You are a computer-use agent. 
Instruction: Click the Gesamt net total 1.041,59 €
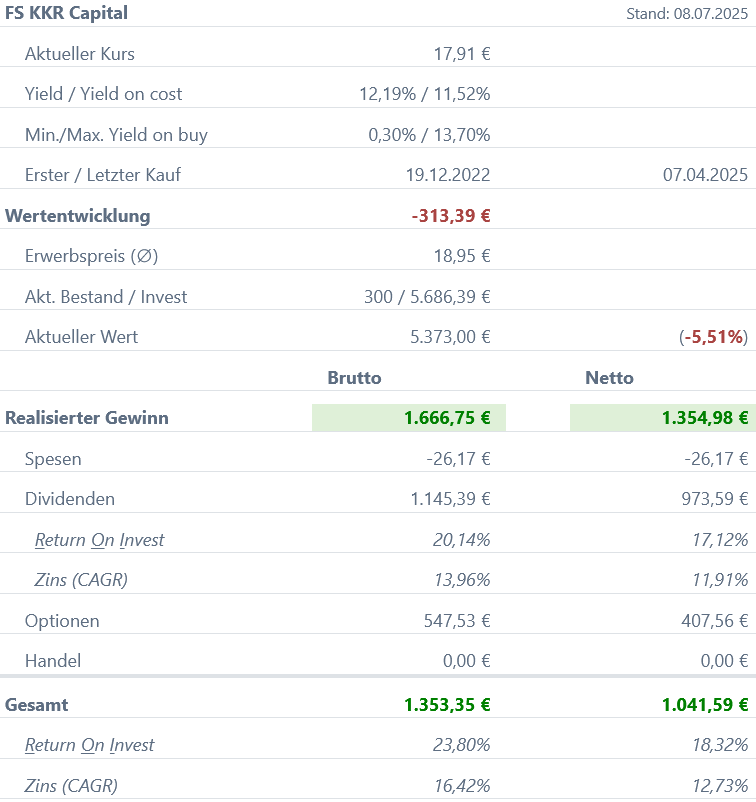[705, 705]
